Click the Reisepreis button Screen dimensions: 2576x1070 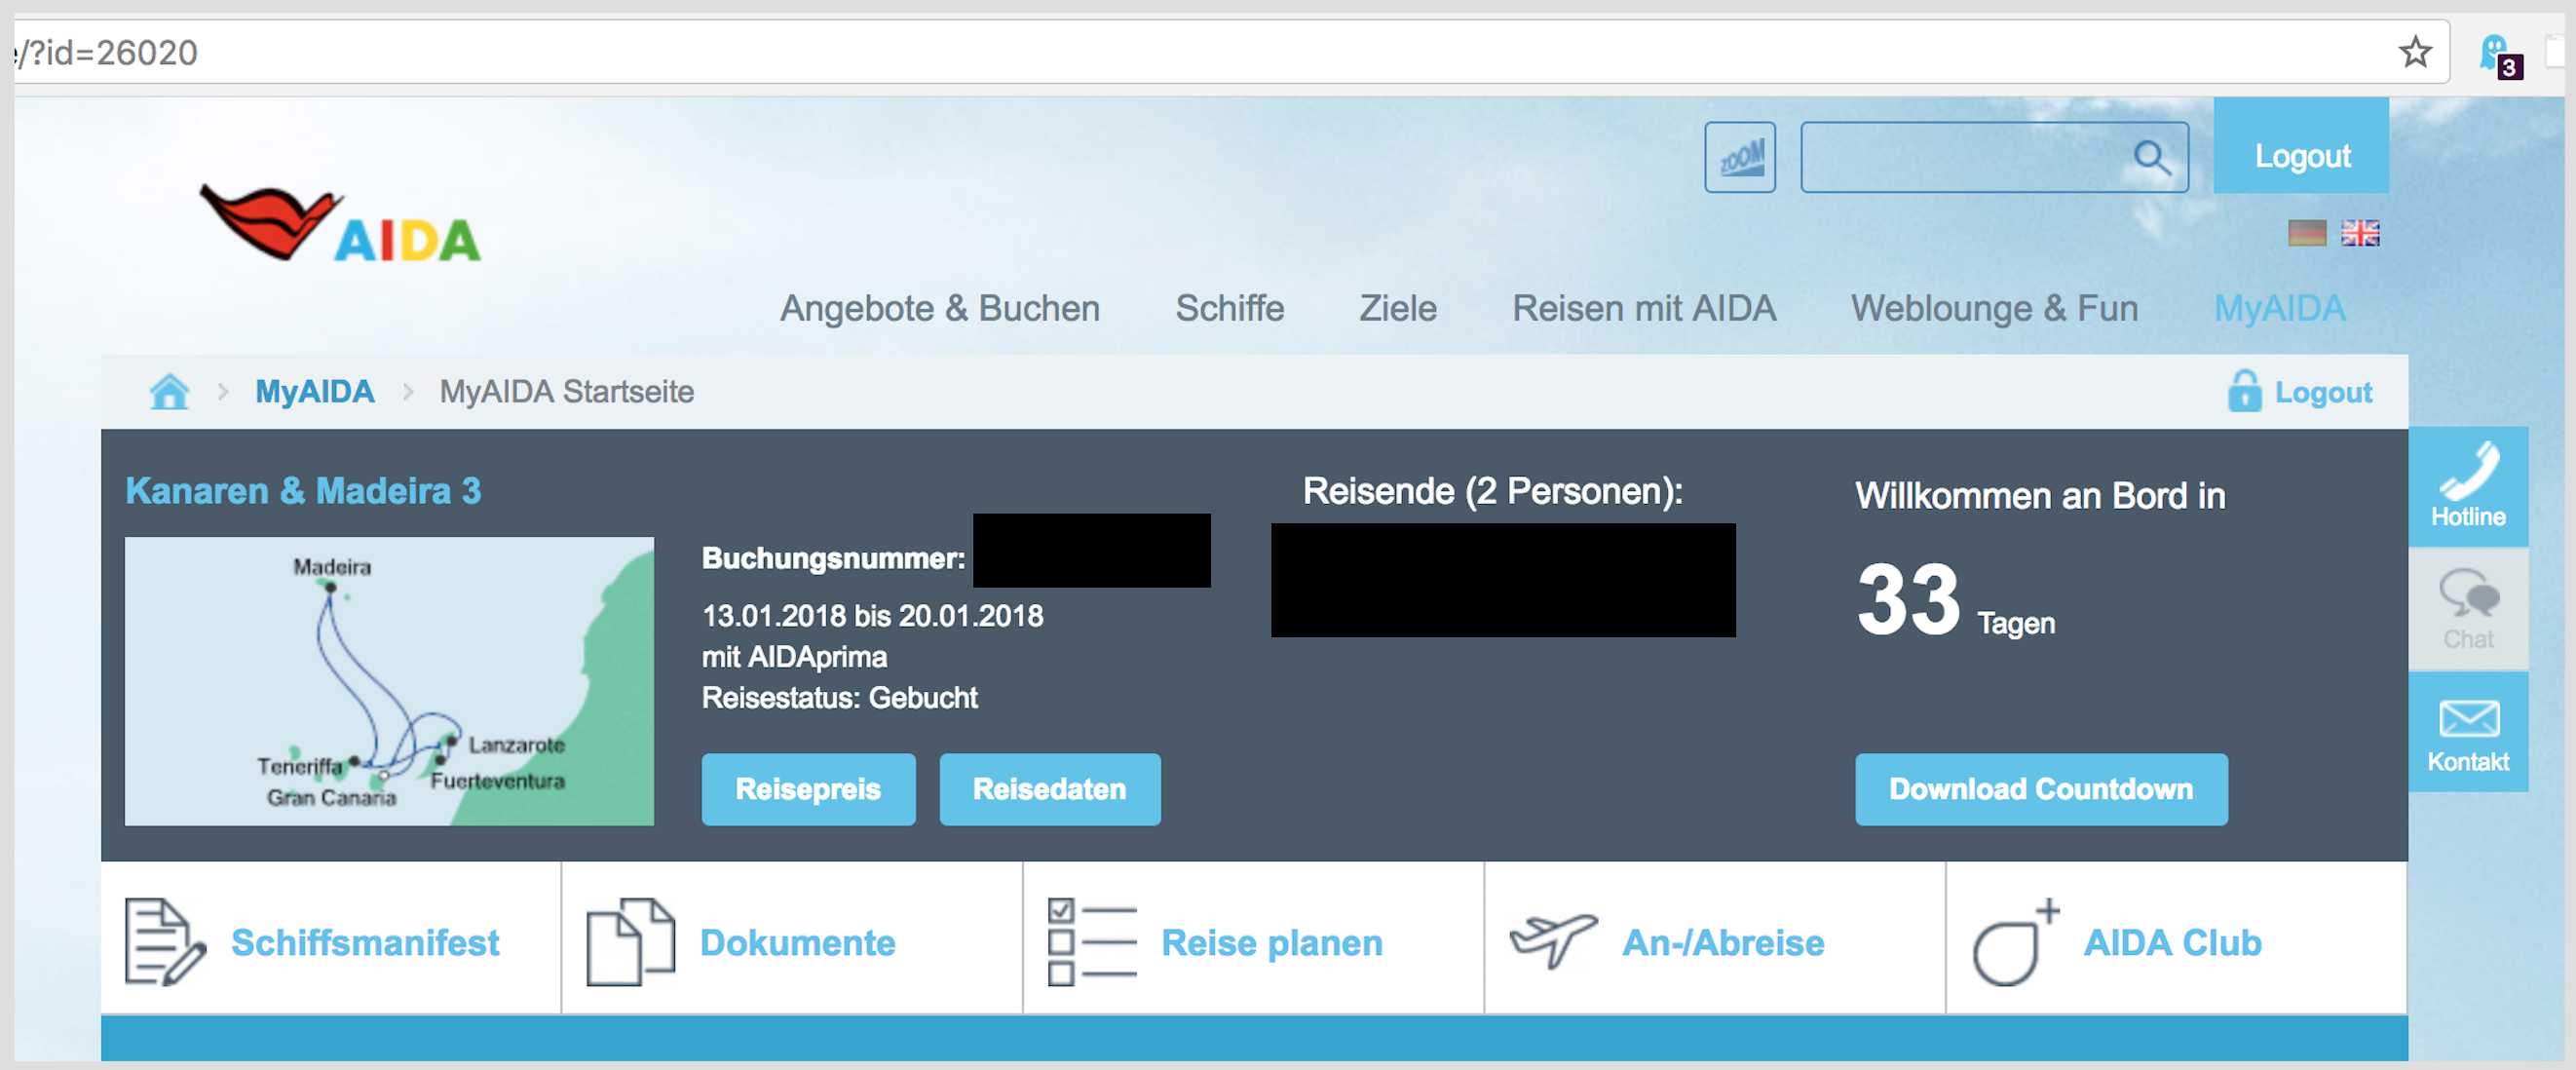click(x=808, y=789)
